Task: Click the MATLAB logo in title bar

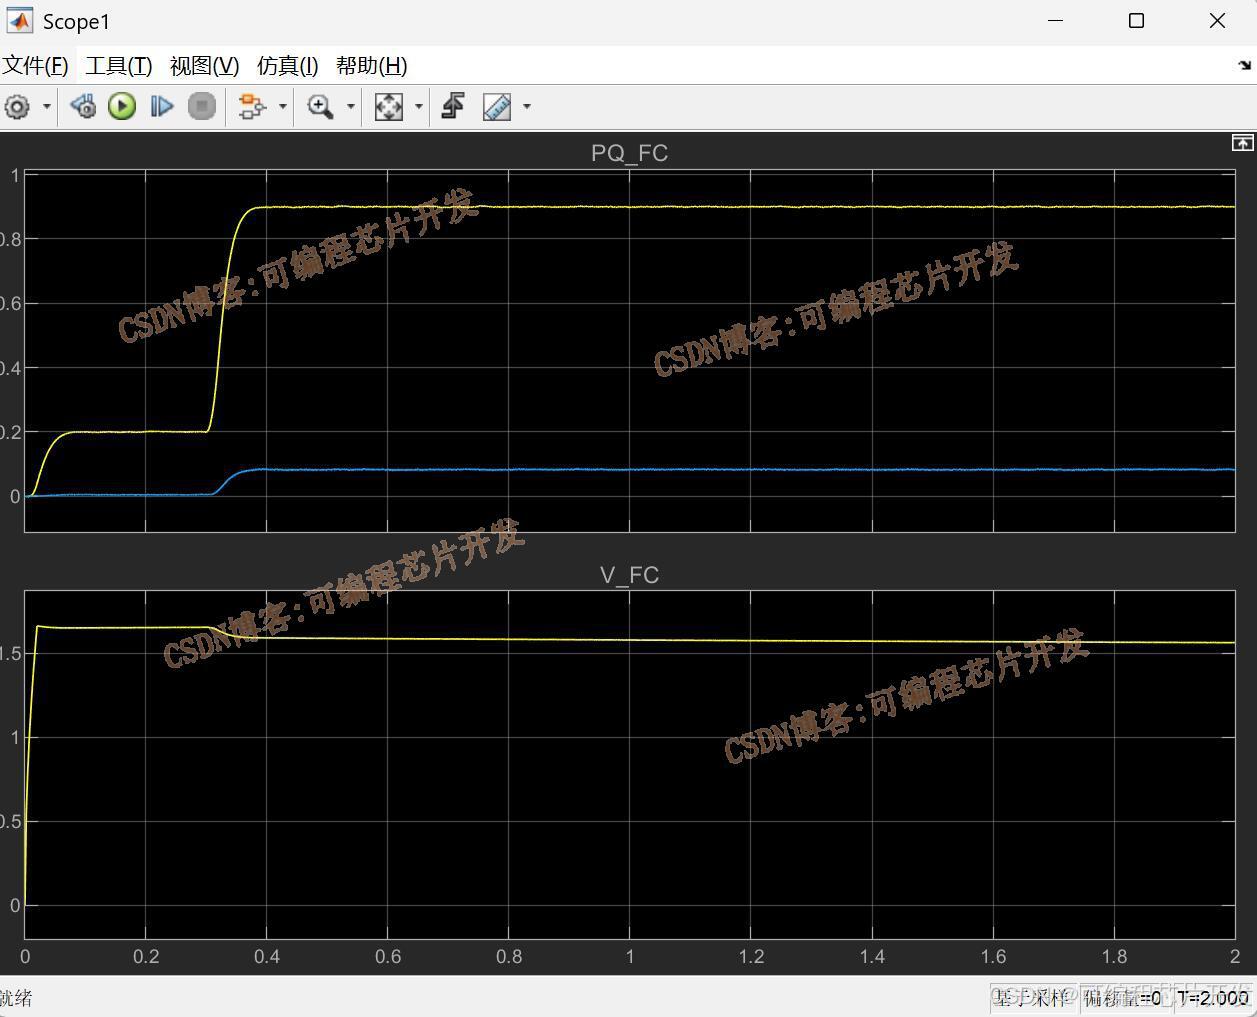Action: tap(20, 21)
